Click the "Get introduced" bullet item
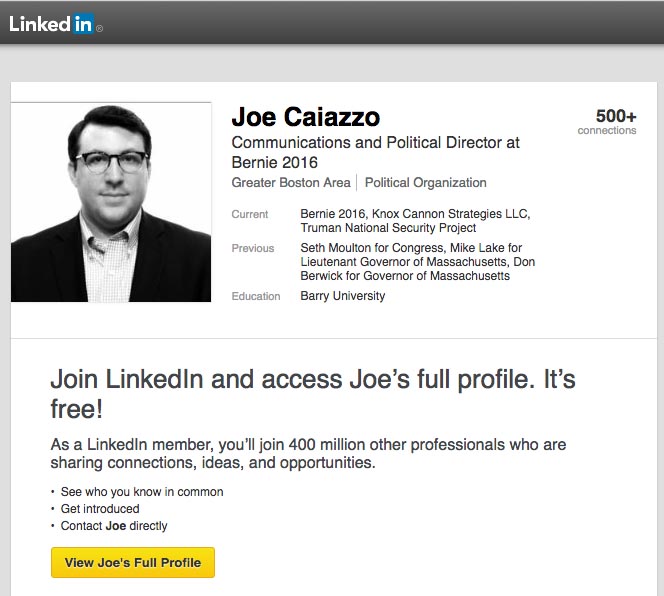664x596 pixels. click(x=100, y=509)
